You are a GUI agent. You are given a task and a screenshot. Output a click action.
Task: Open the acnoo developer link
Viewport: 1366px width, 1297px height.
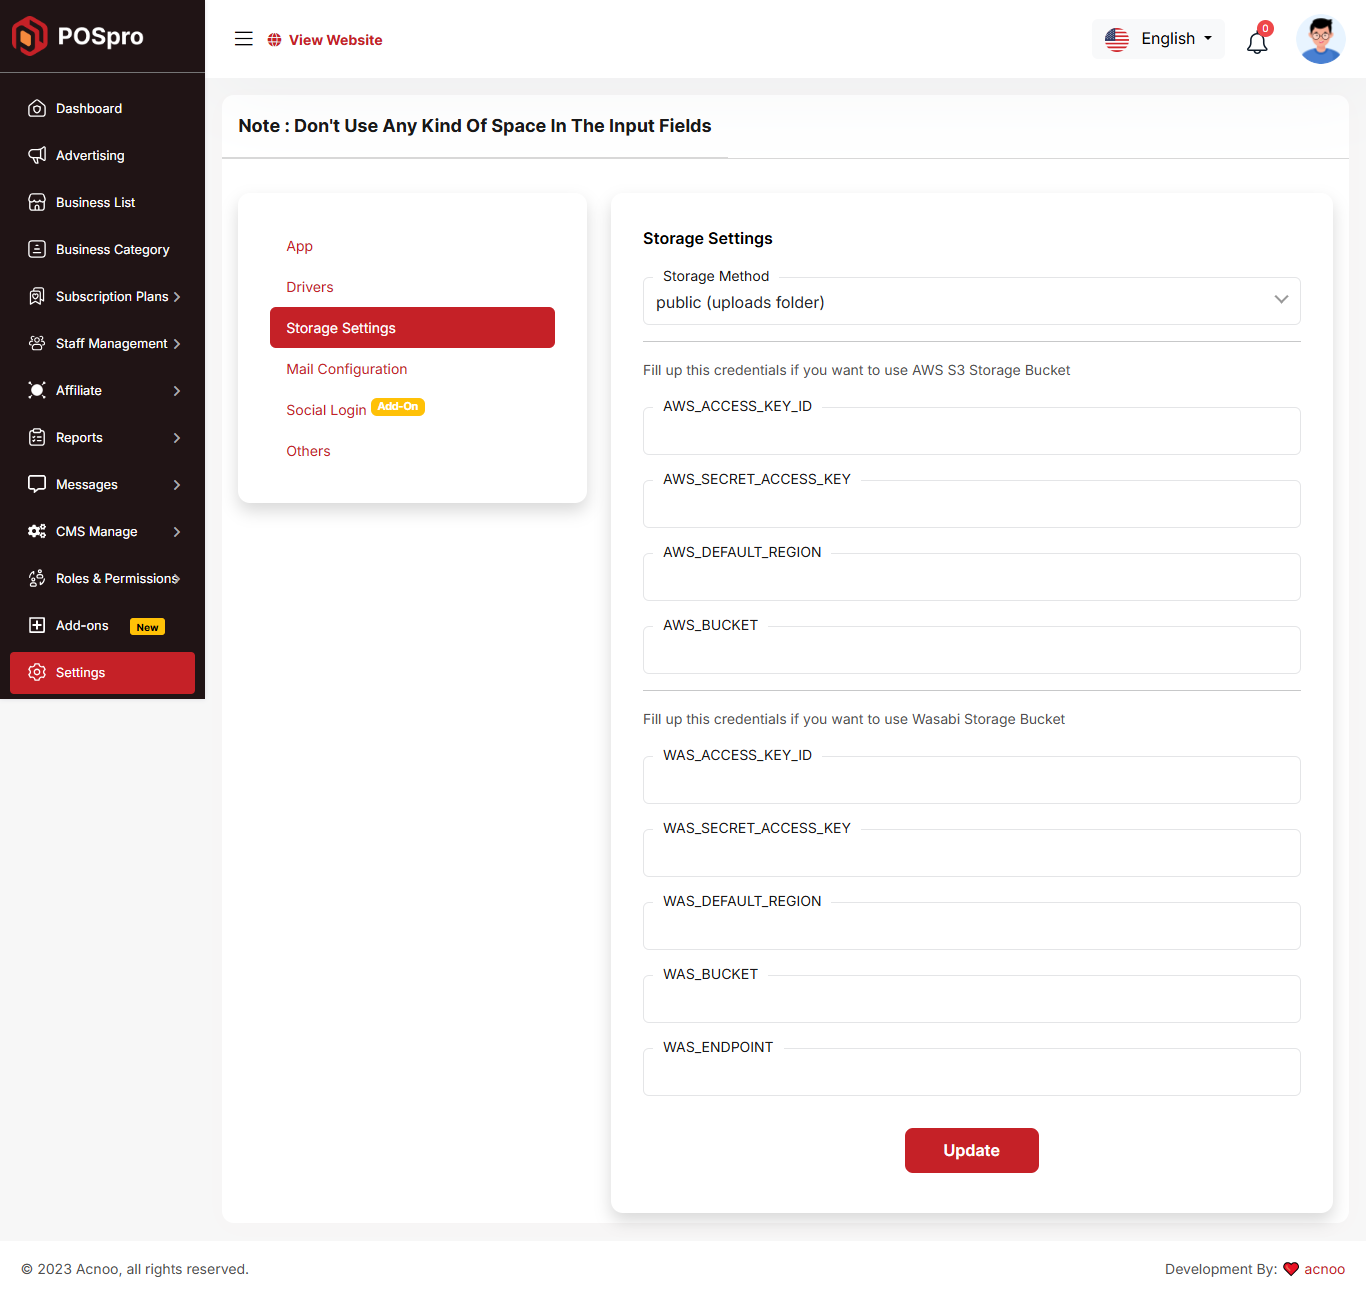pyautogui.click(x=1324, y=1269)
